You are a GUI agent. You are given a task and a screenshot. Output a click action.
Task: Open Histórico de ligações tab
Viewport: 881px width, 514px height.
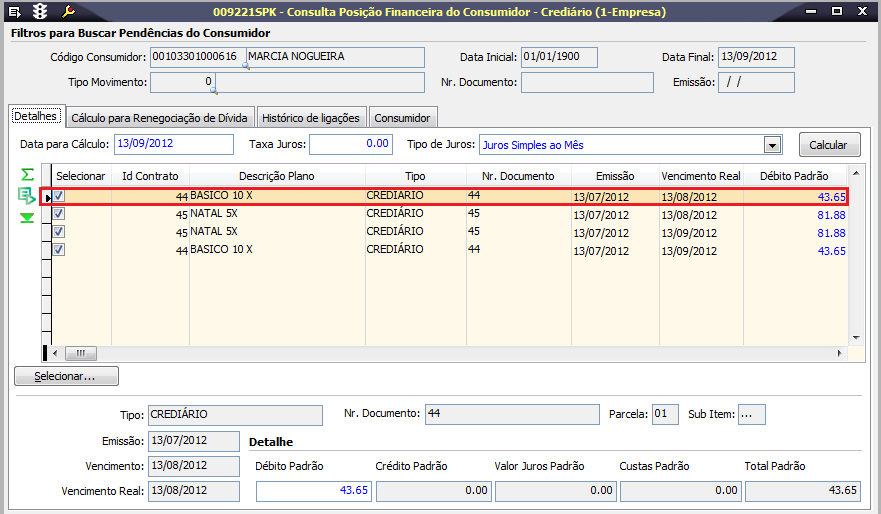[x=311, y=118]
